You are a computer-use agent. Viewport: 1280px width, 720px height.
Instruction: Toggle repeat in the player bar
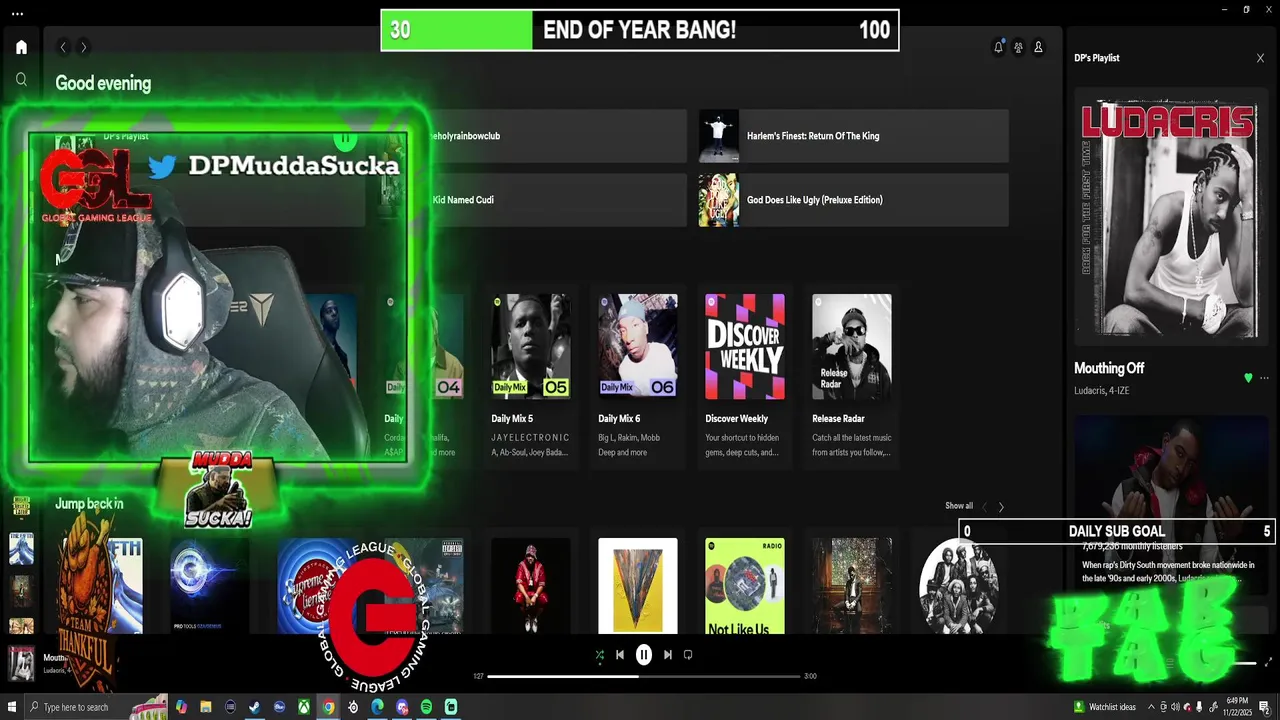[688, 655]
